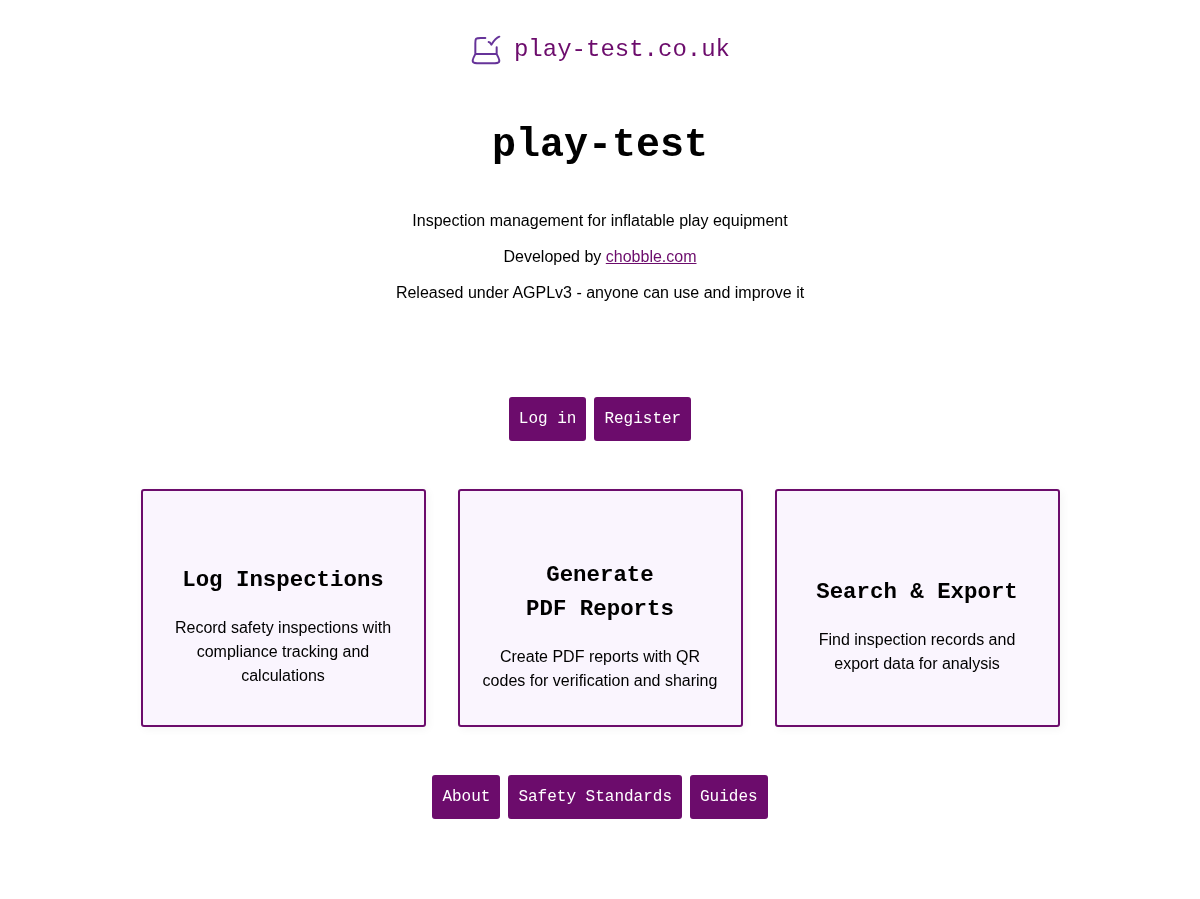Select the Log Inspections card

click(x=283, y=607)
